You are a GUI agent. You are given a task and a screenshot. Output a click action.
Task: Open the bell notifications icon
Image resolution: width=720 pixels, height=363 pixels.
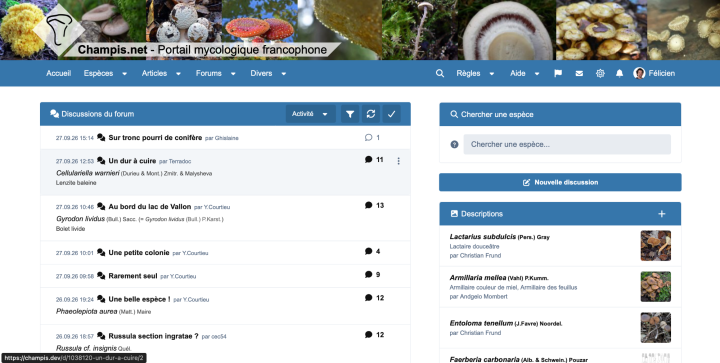(619, 73)
